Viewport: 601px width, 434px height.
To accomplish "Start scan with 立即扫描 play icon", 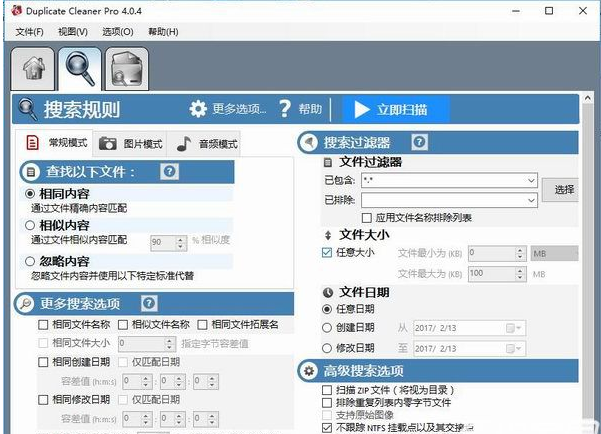I will point(361,110).
